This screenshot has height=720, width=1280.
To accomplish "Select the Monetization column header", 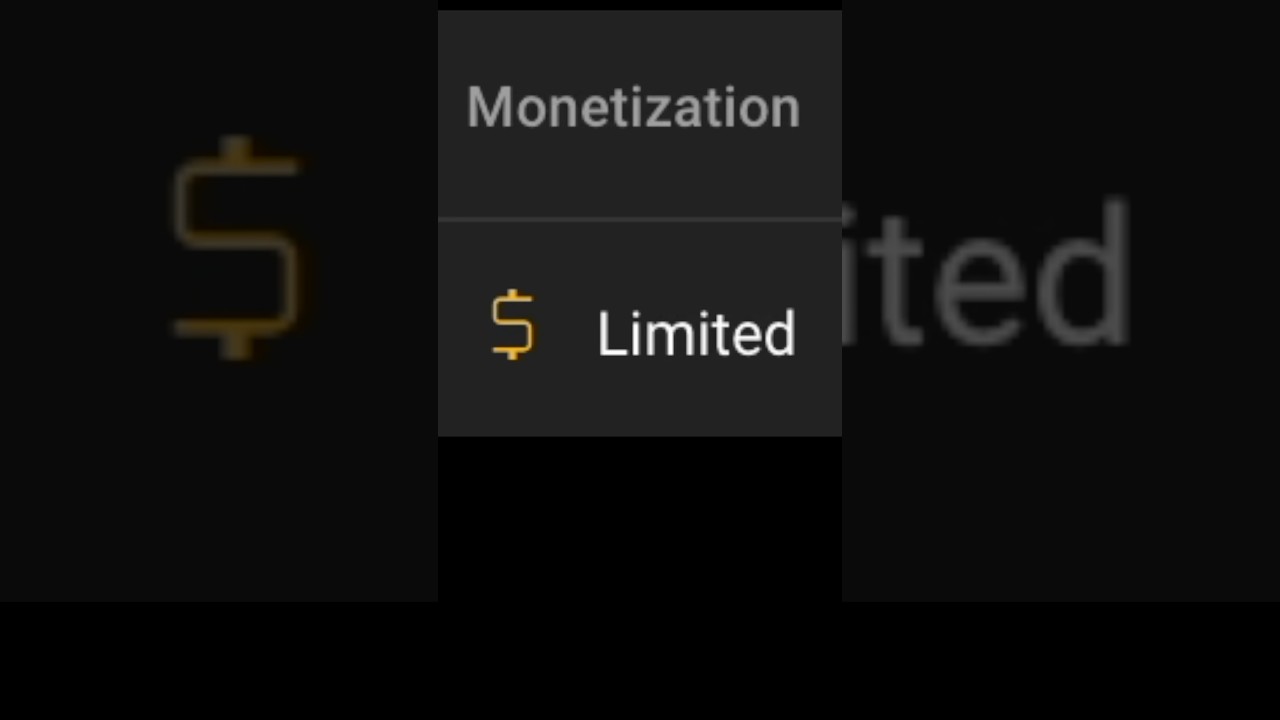I will tap(633, 107).
